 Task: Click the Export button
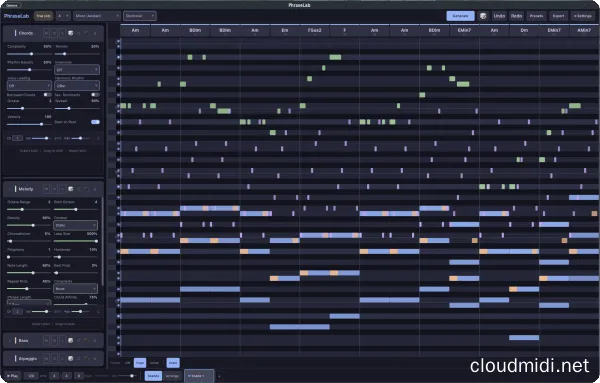pos(558,16)
